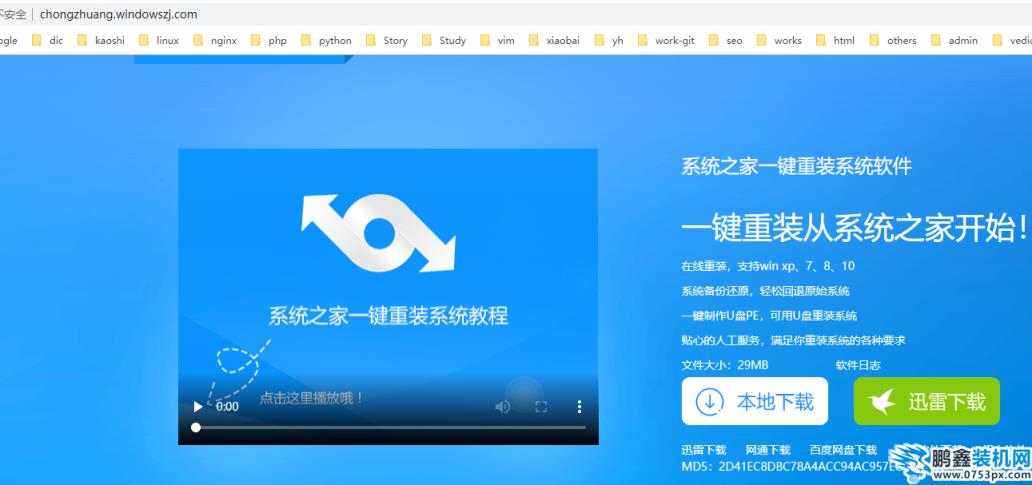Open the admin bookmark folder

(x=954, y=40)
